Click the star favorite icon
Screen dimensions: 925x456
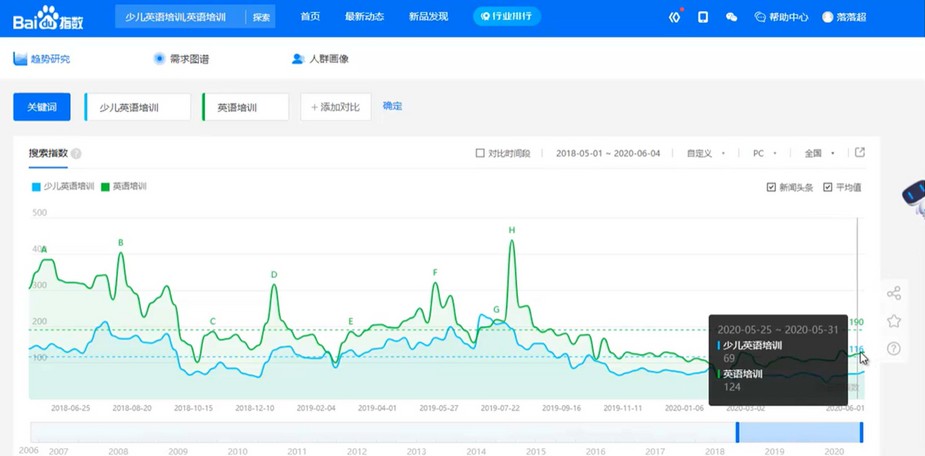pyautogui.click(x=894, y=321)
